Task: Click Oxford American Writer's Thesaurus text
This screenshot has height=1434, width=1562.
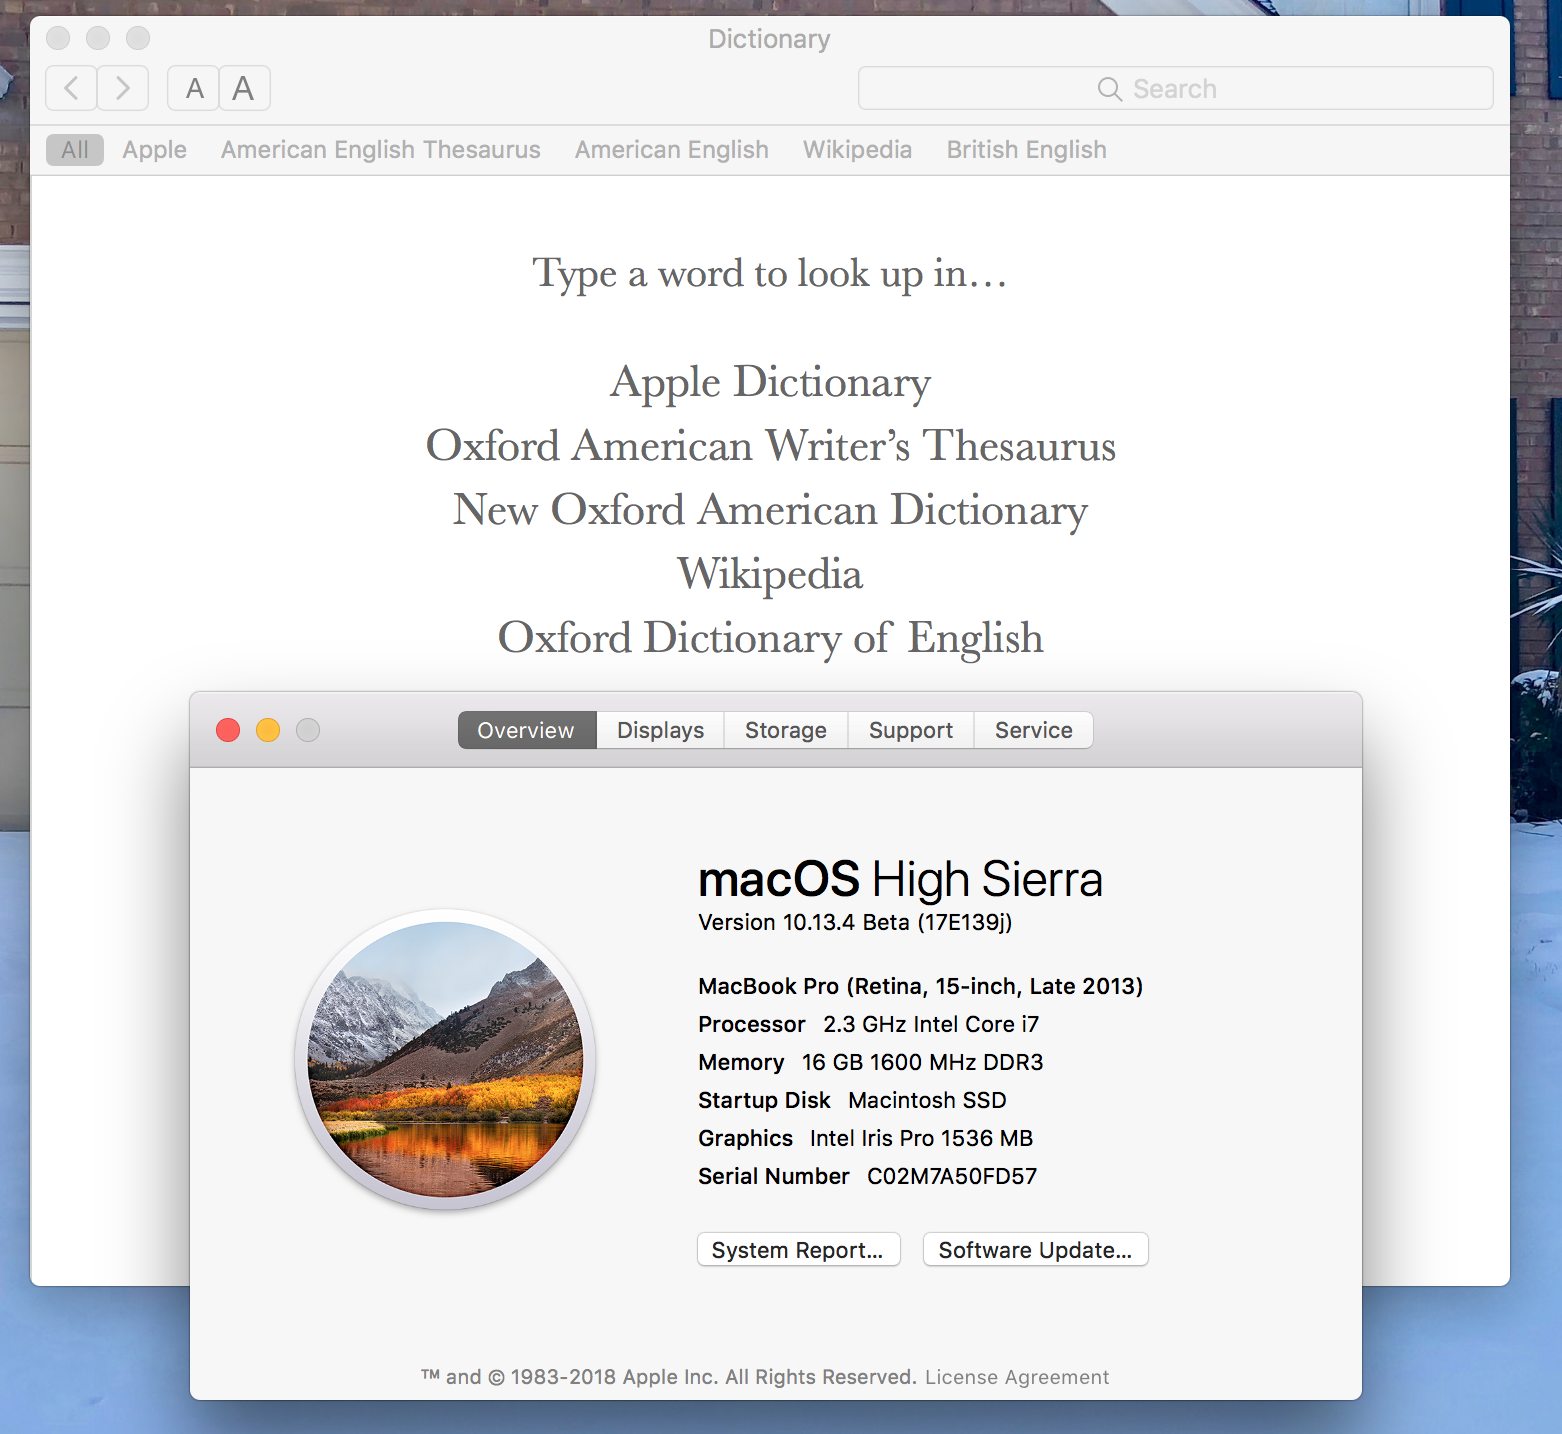Action: point(771,446)
